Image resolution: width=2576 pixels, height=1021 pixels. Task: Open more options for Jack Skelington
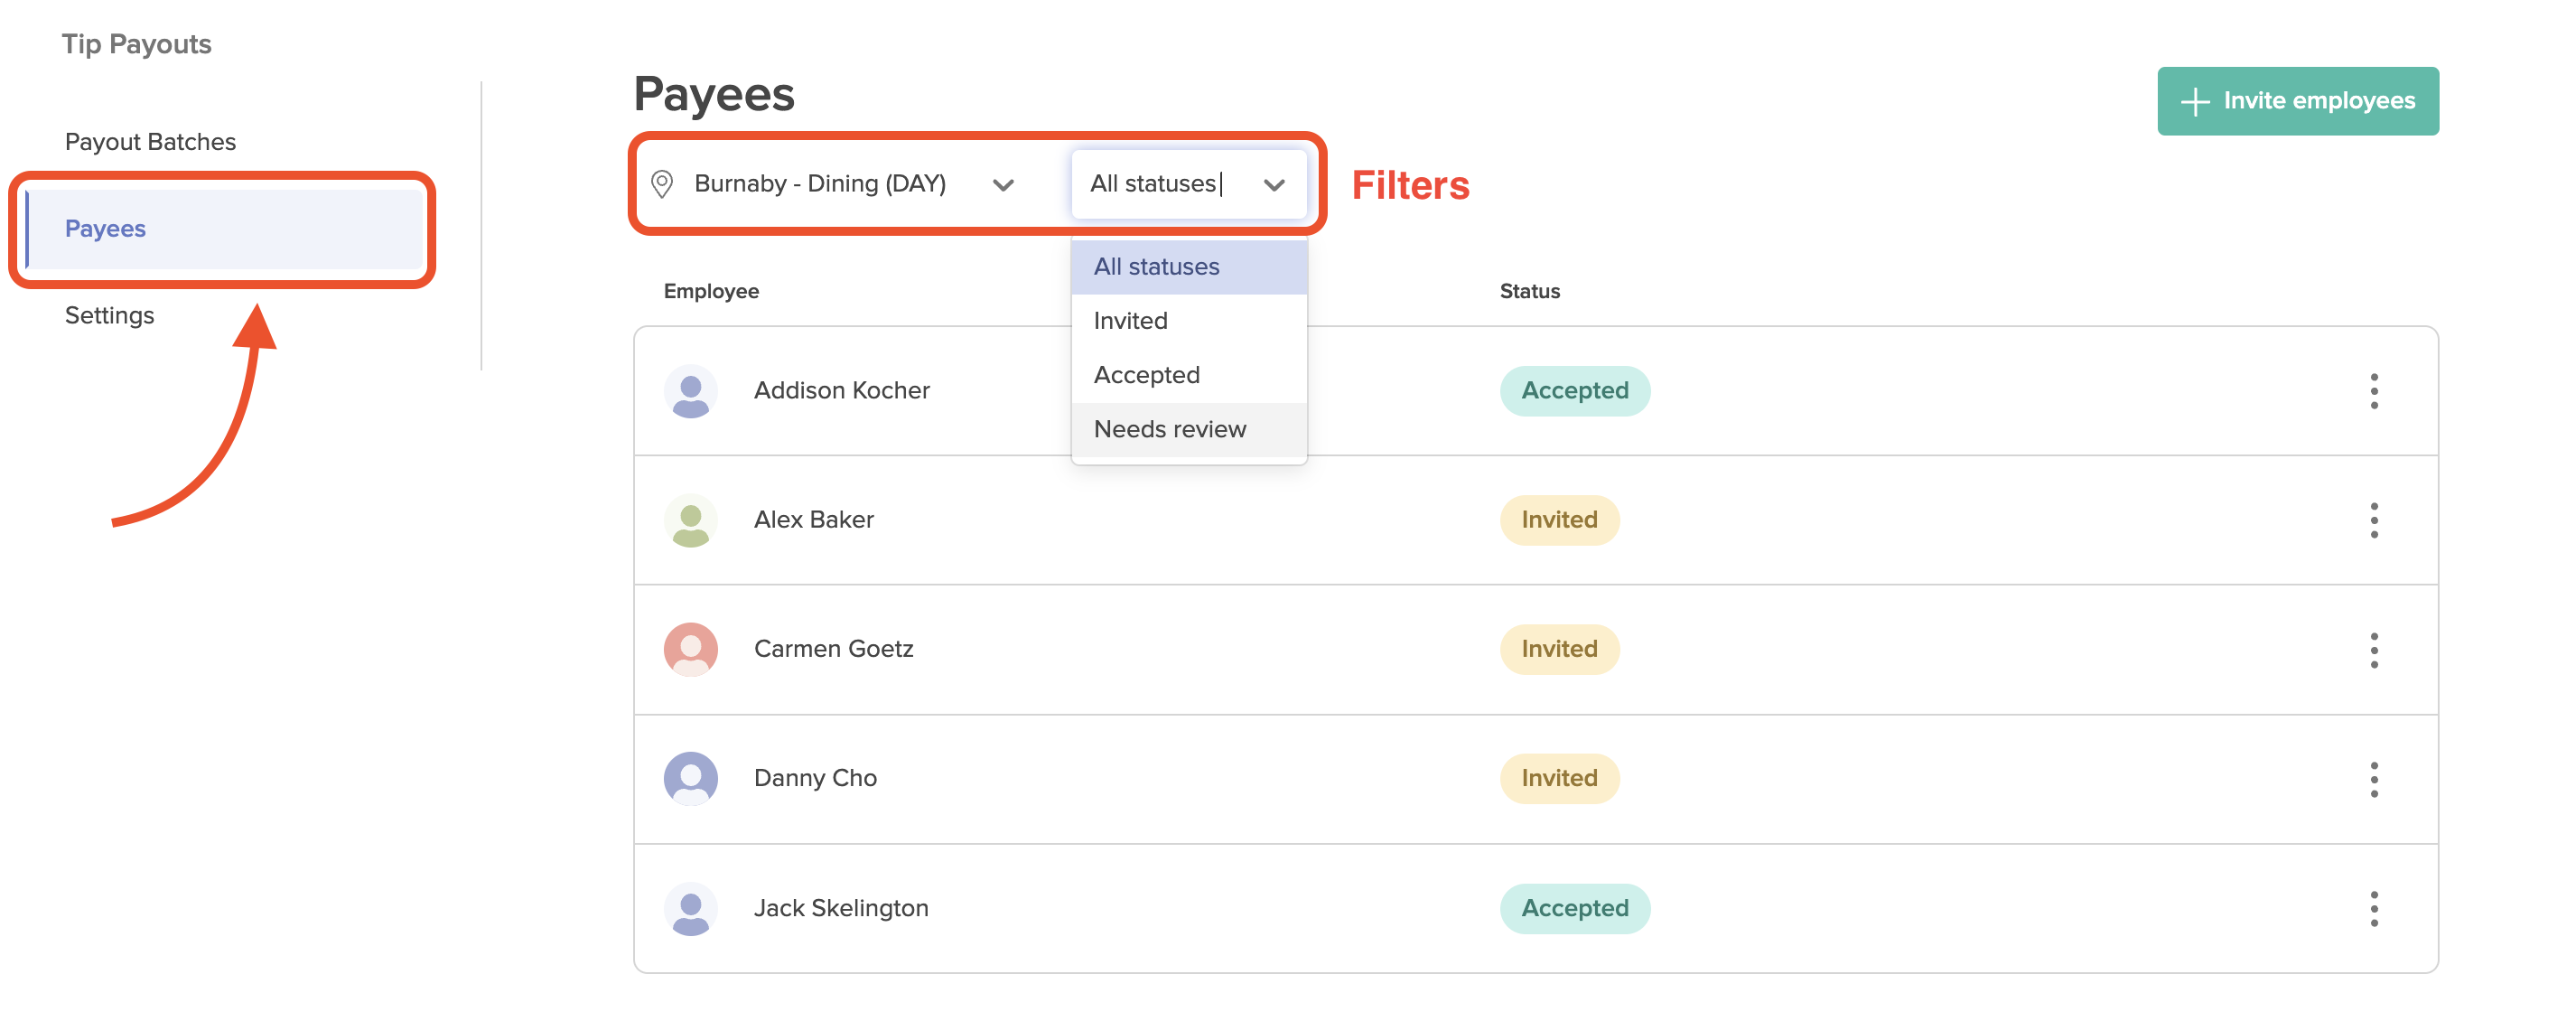click(2373, 908)
